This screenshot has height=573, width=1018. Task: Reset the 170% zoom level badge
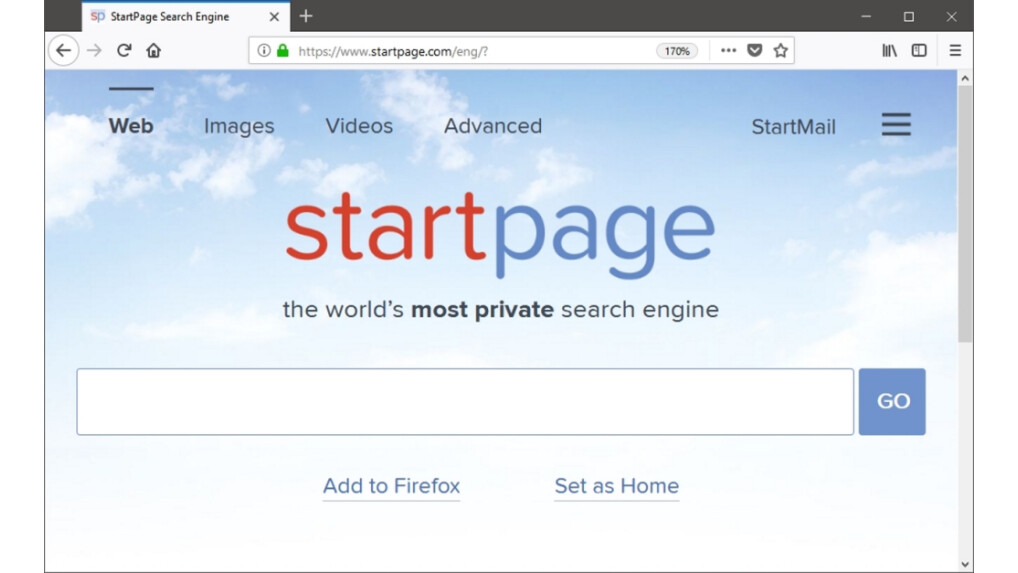[x=677, y=51]
